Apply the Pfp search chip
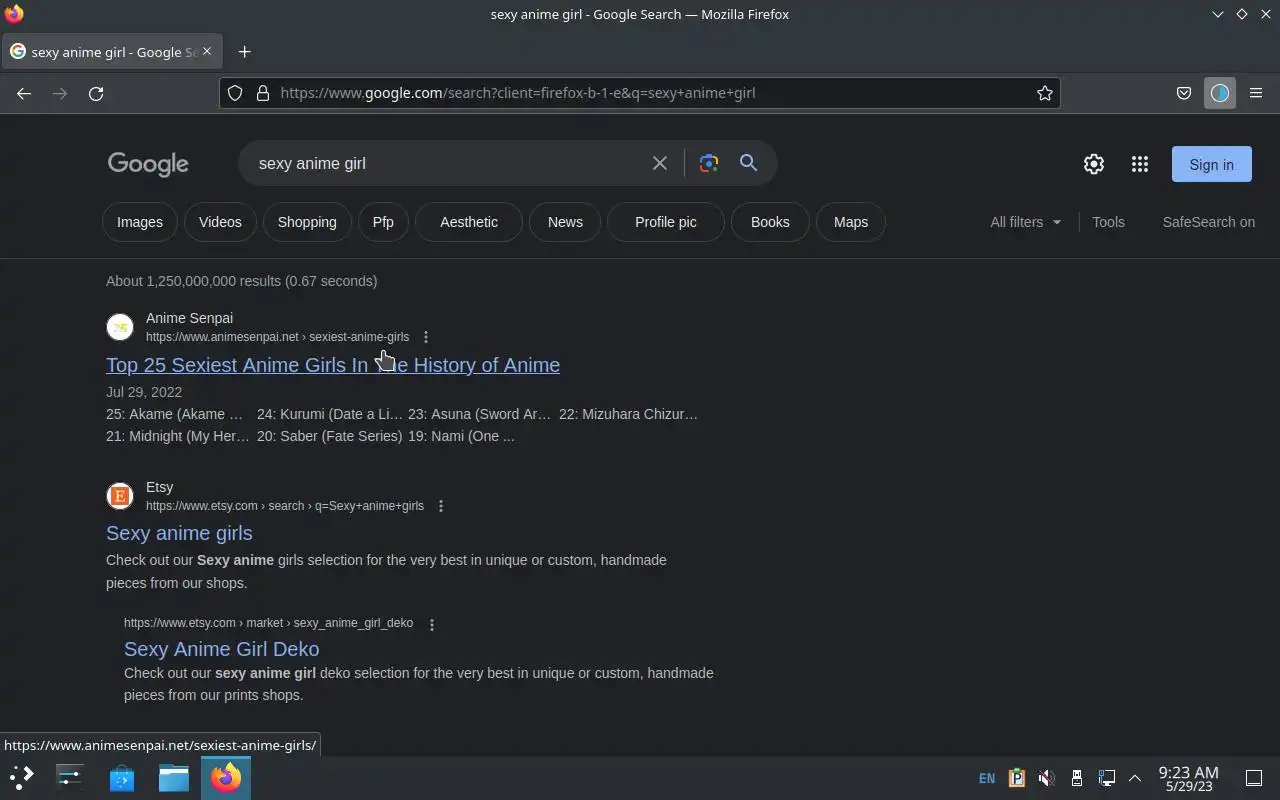 (383, 222)
